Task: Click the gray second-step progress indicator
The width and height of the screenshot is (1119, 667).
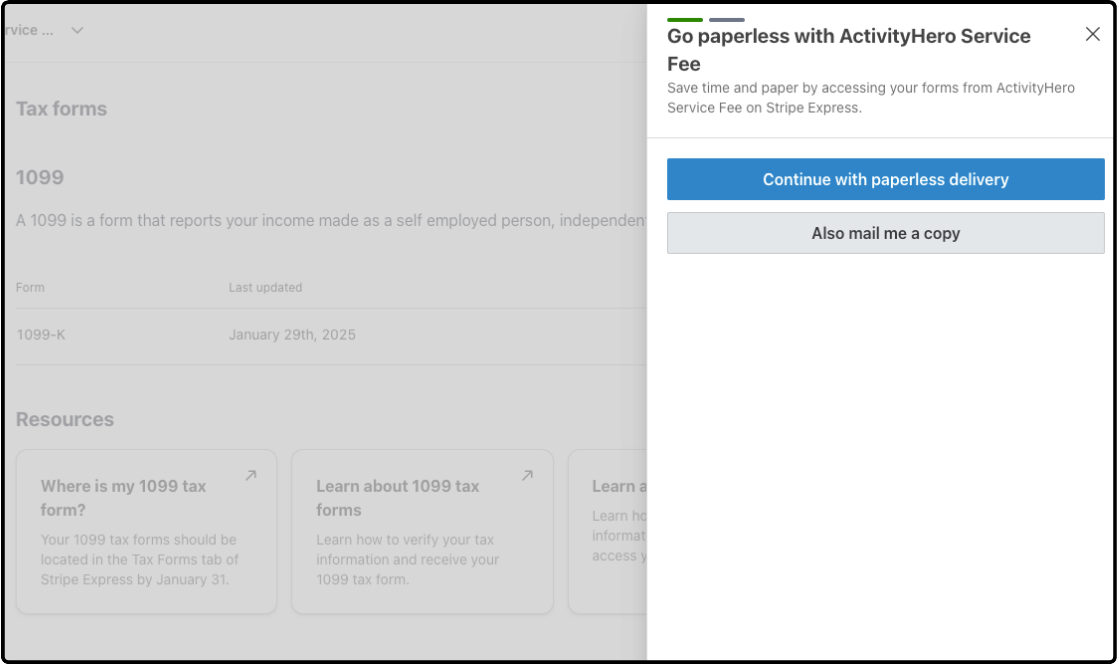Action: pos(726,20)
